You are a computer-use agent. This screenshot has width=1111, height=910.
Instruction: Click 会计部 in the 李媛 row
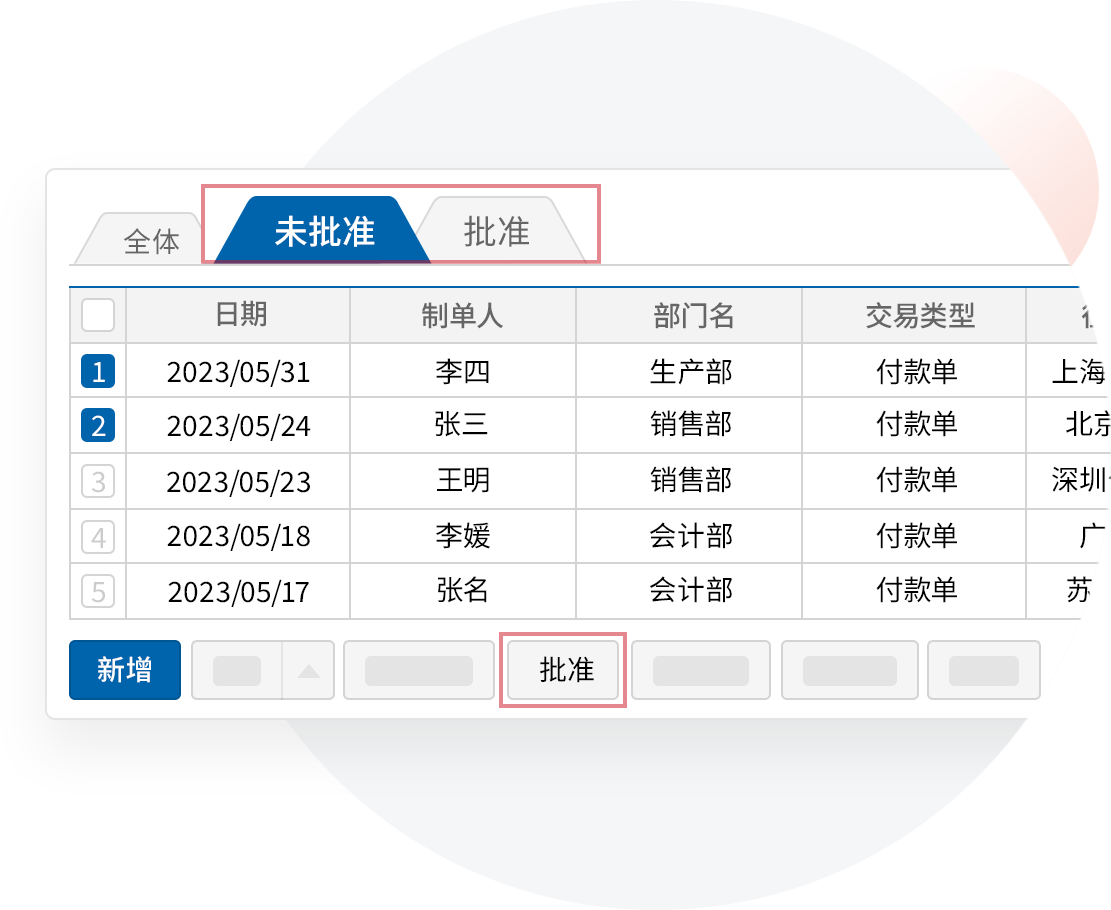[690, 537]
